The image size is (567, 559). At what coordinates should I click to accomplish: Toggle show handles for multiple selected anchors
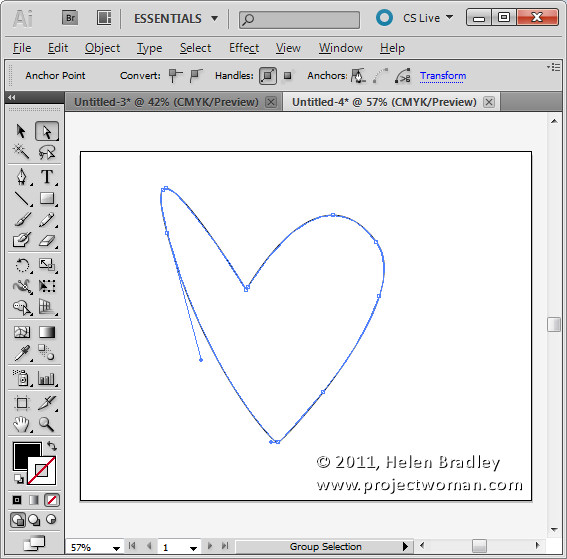click(268, 76)
